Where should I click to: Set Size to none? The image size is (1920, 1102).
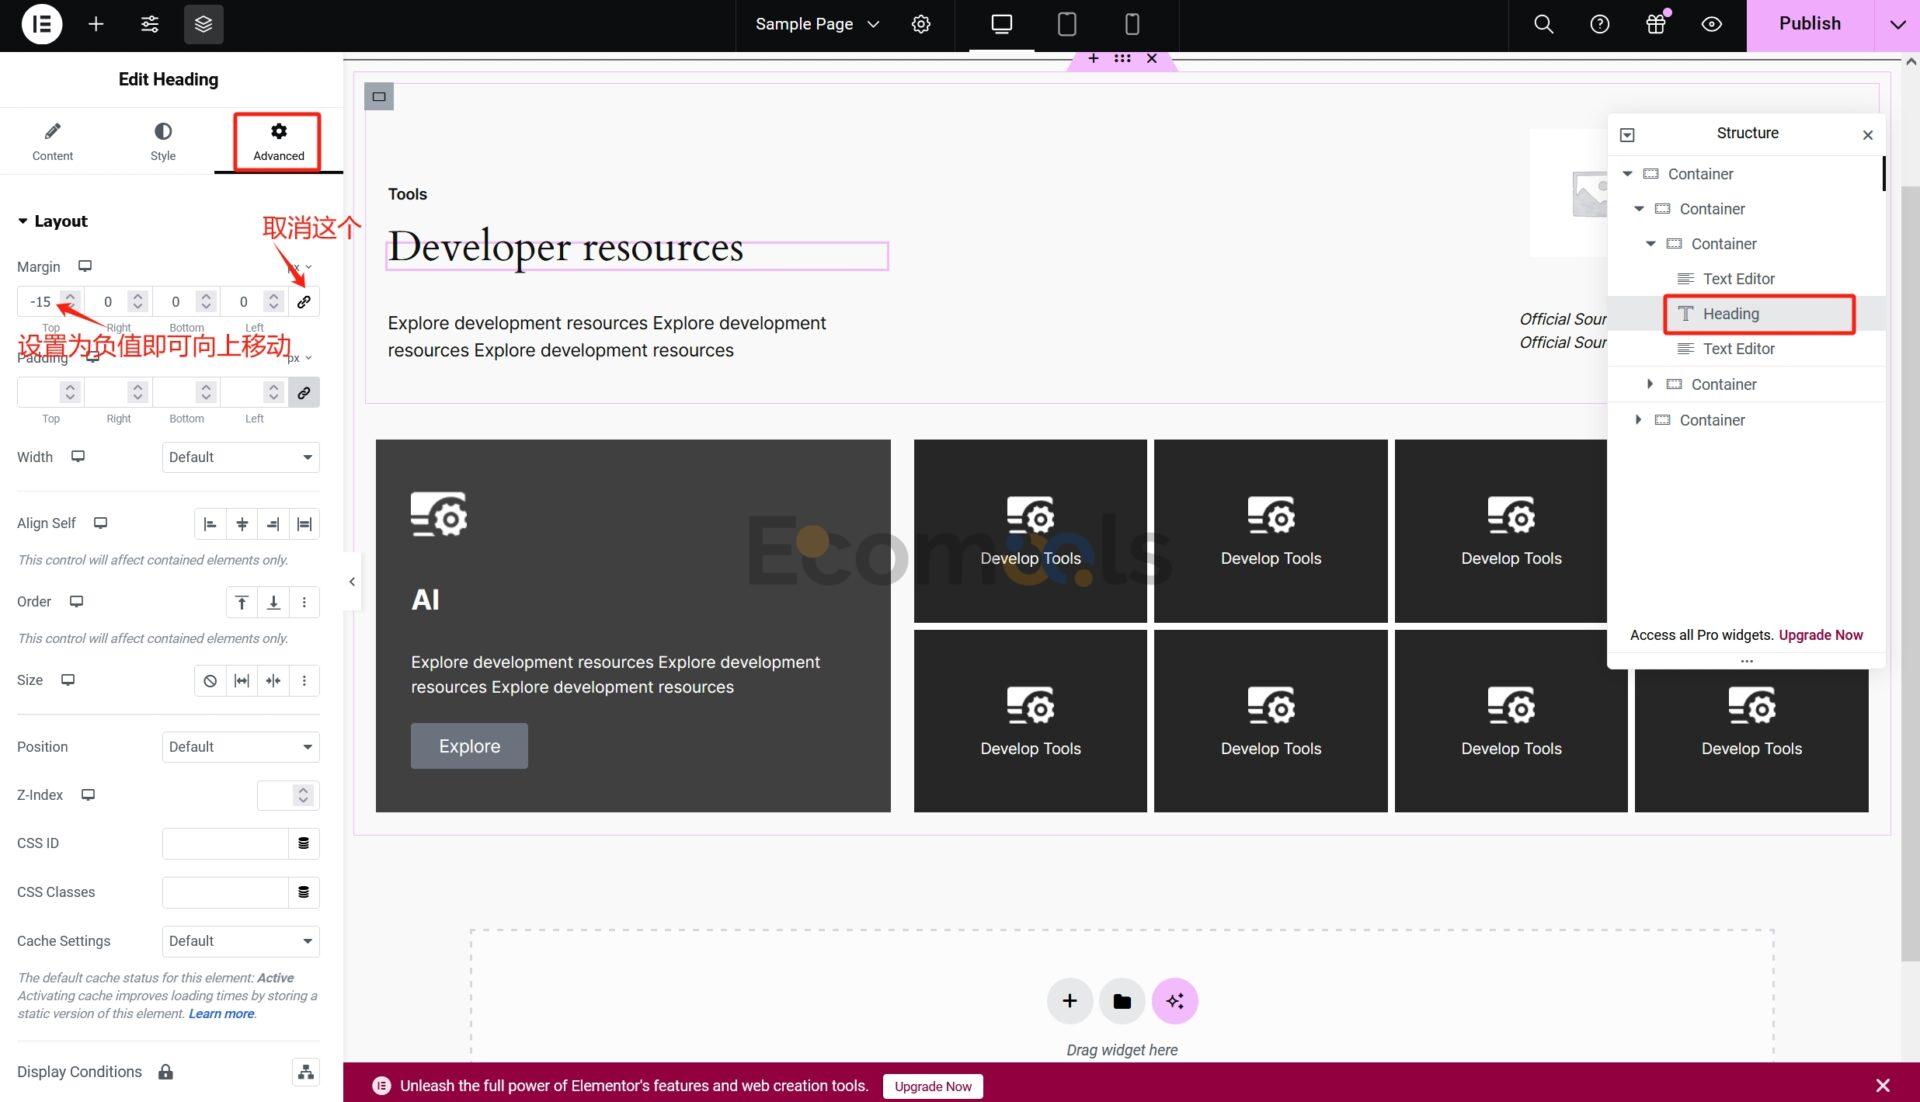click(x=210, y=681)
